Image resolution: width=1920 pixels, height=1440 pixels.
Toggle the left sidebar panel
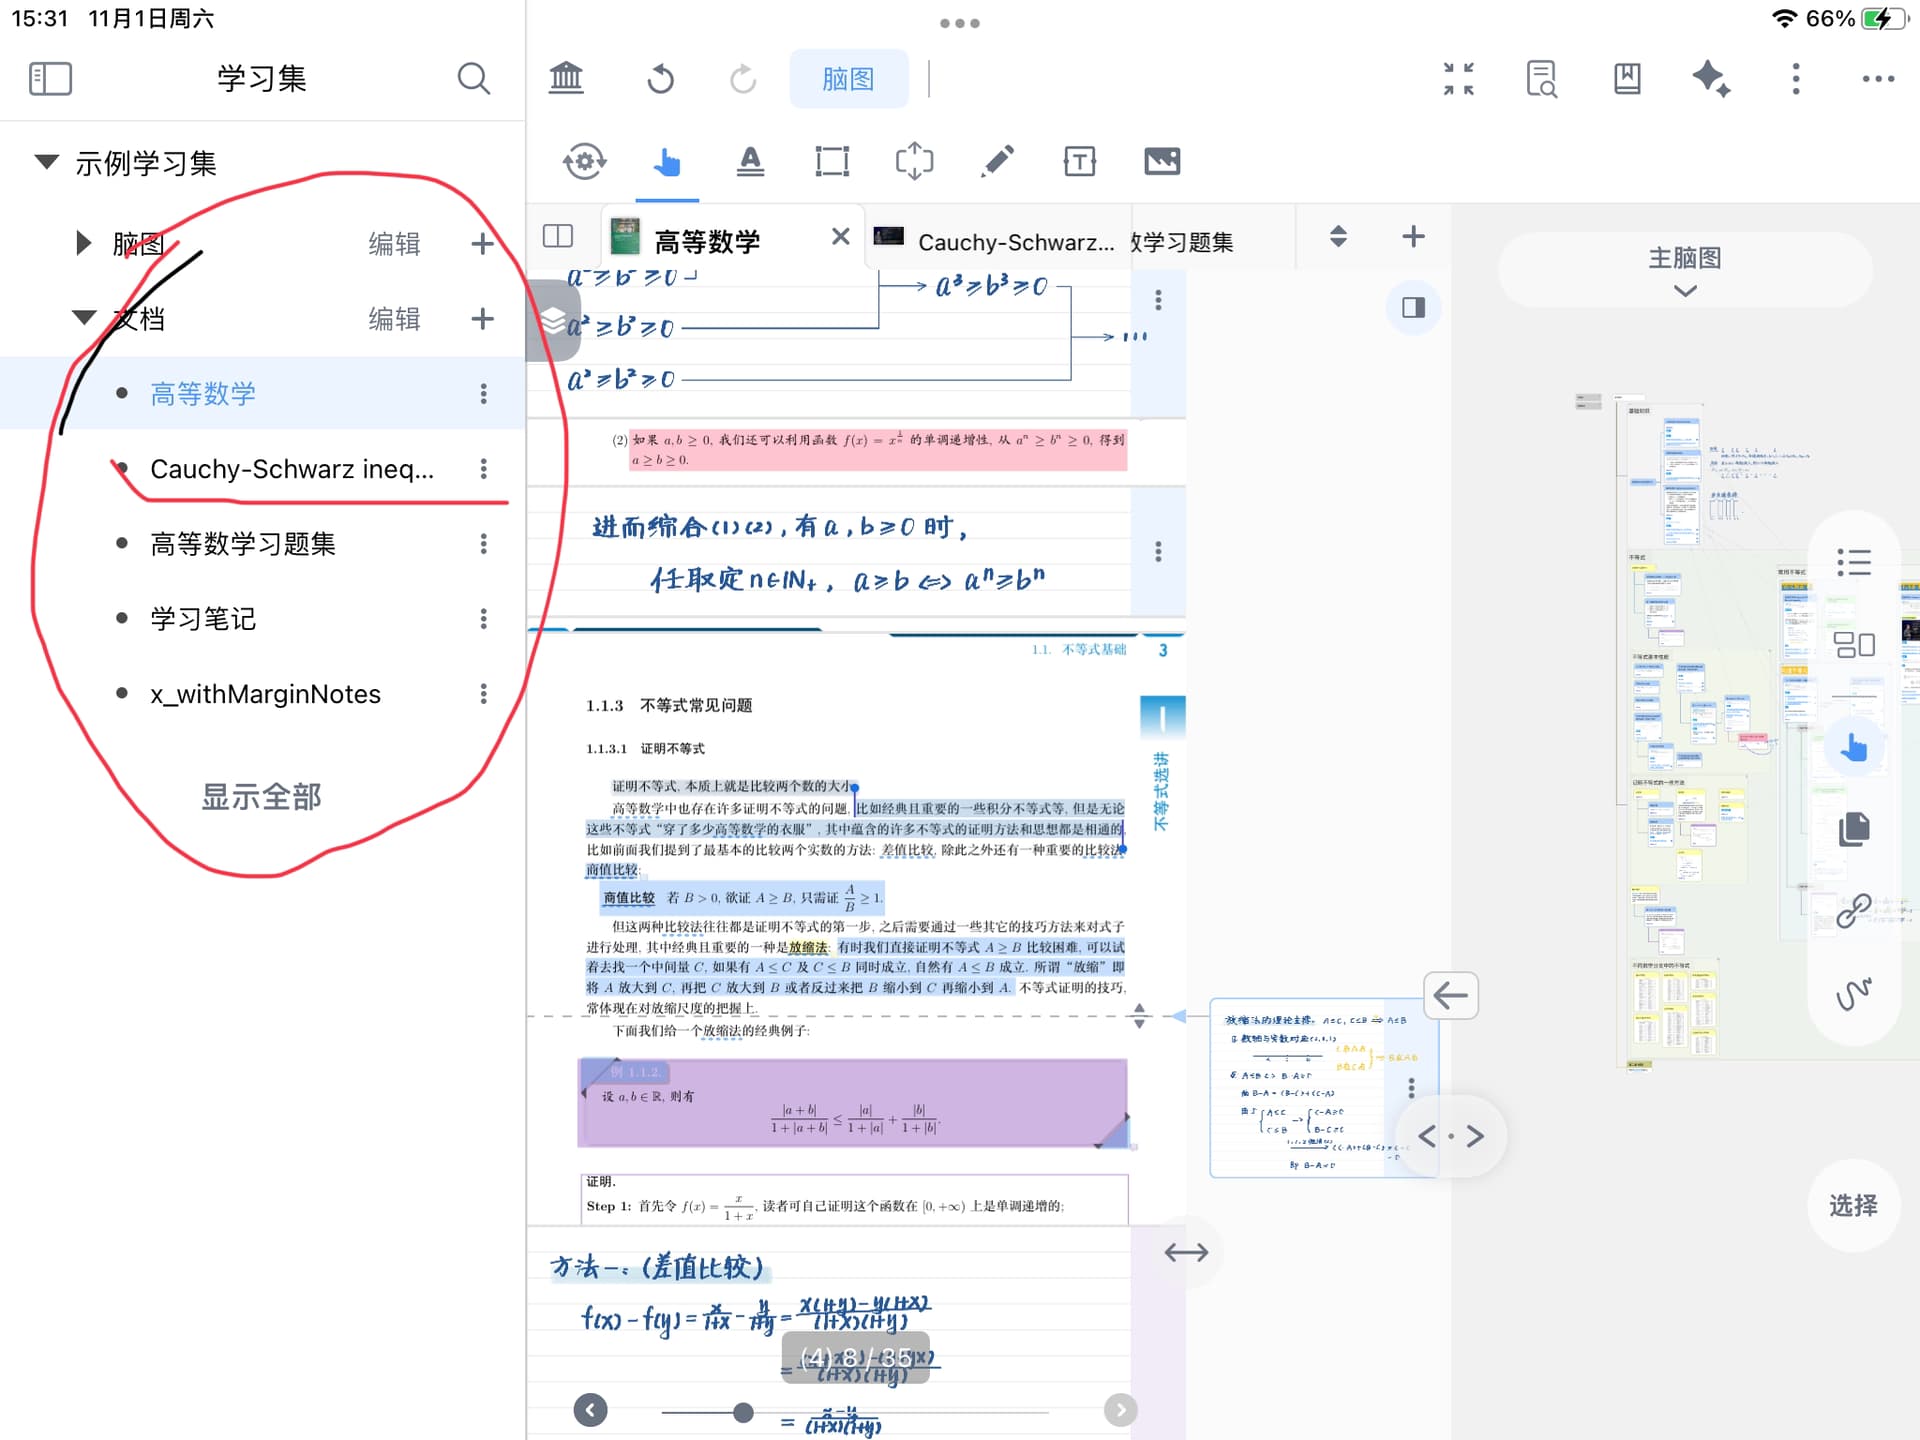coord(50,79)
